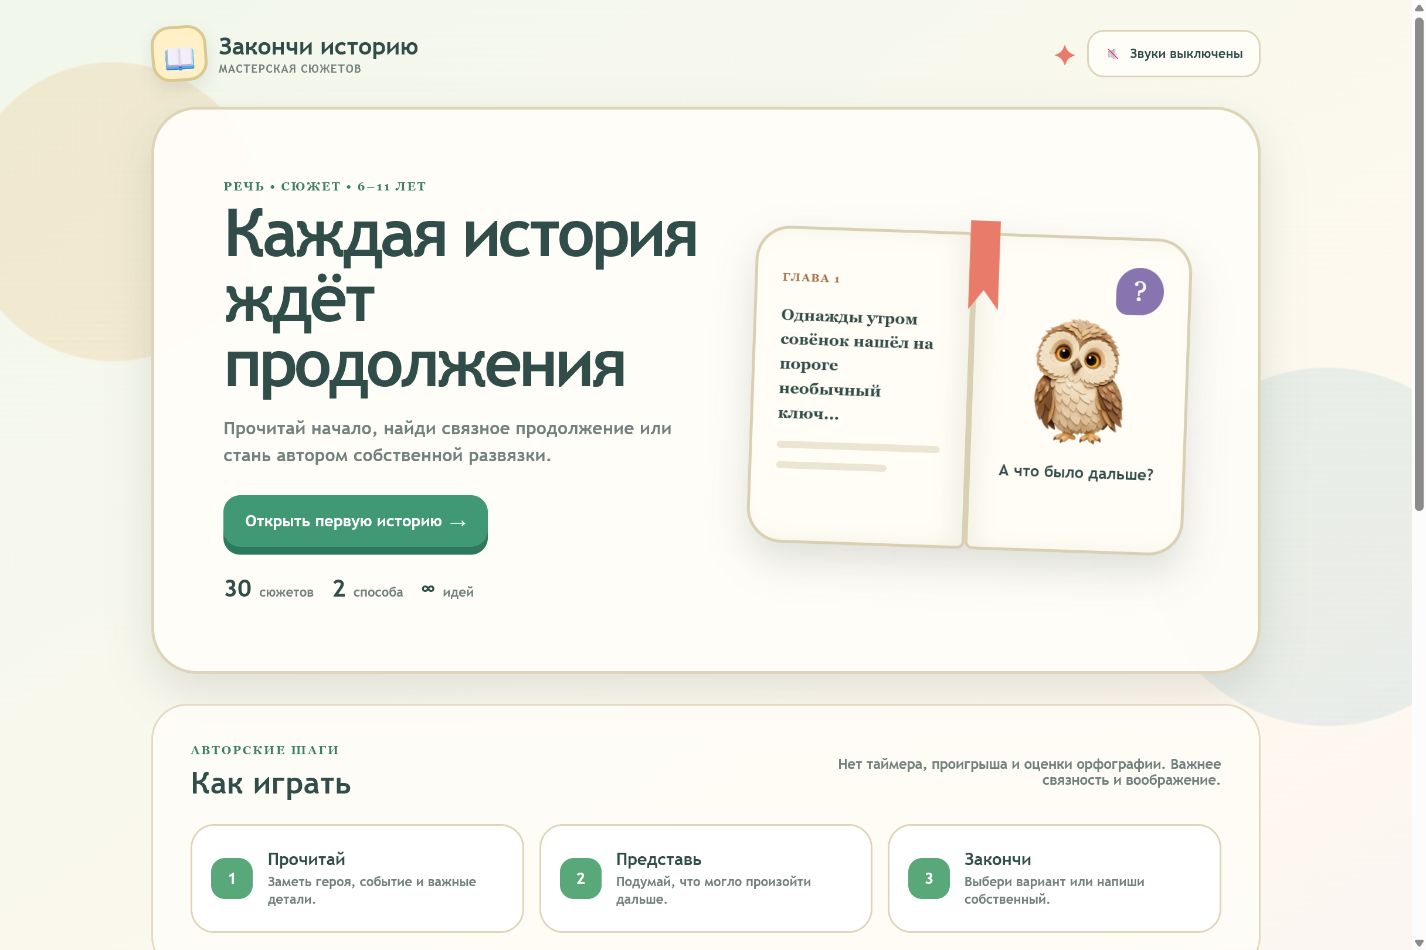This screenshot has width=1426, height=950.
Task: Click the open book logo icon
Action: pos(179,54)
